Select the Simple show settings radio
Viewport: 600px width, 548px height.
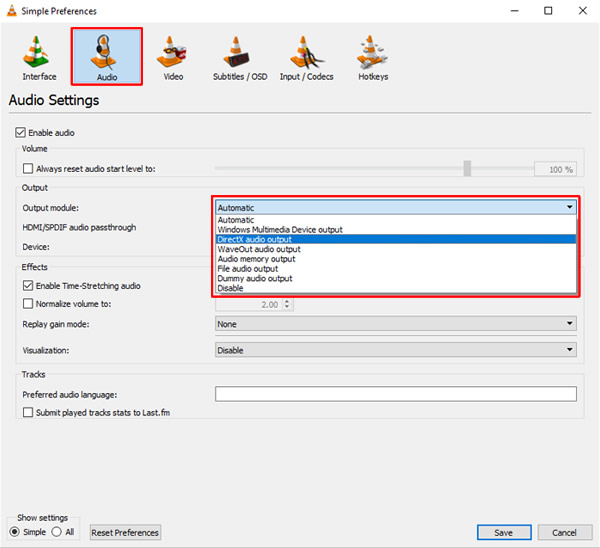(x=15, y=532)
